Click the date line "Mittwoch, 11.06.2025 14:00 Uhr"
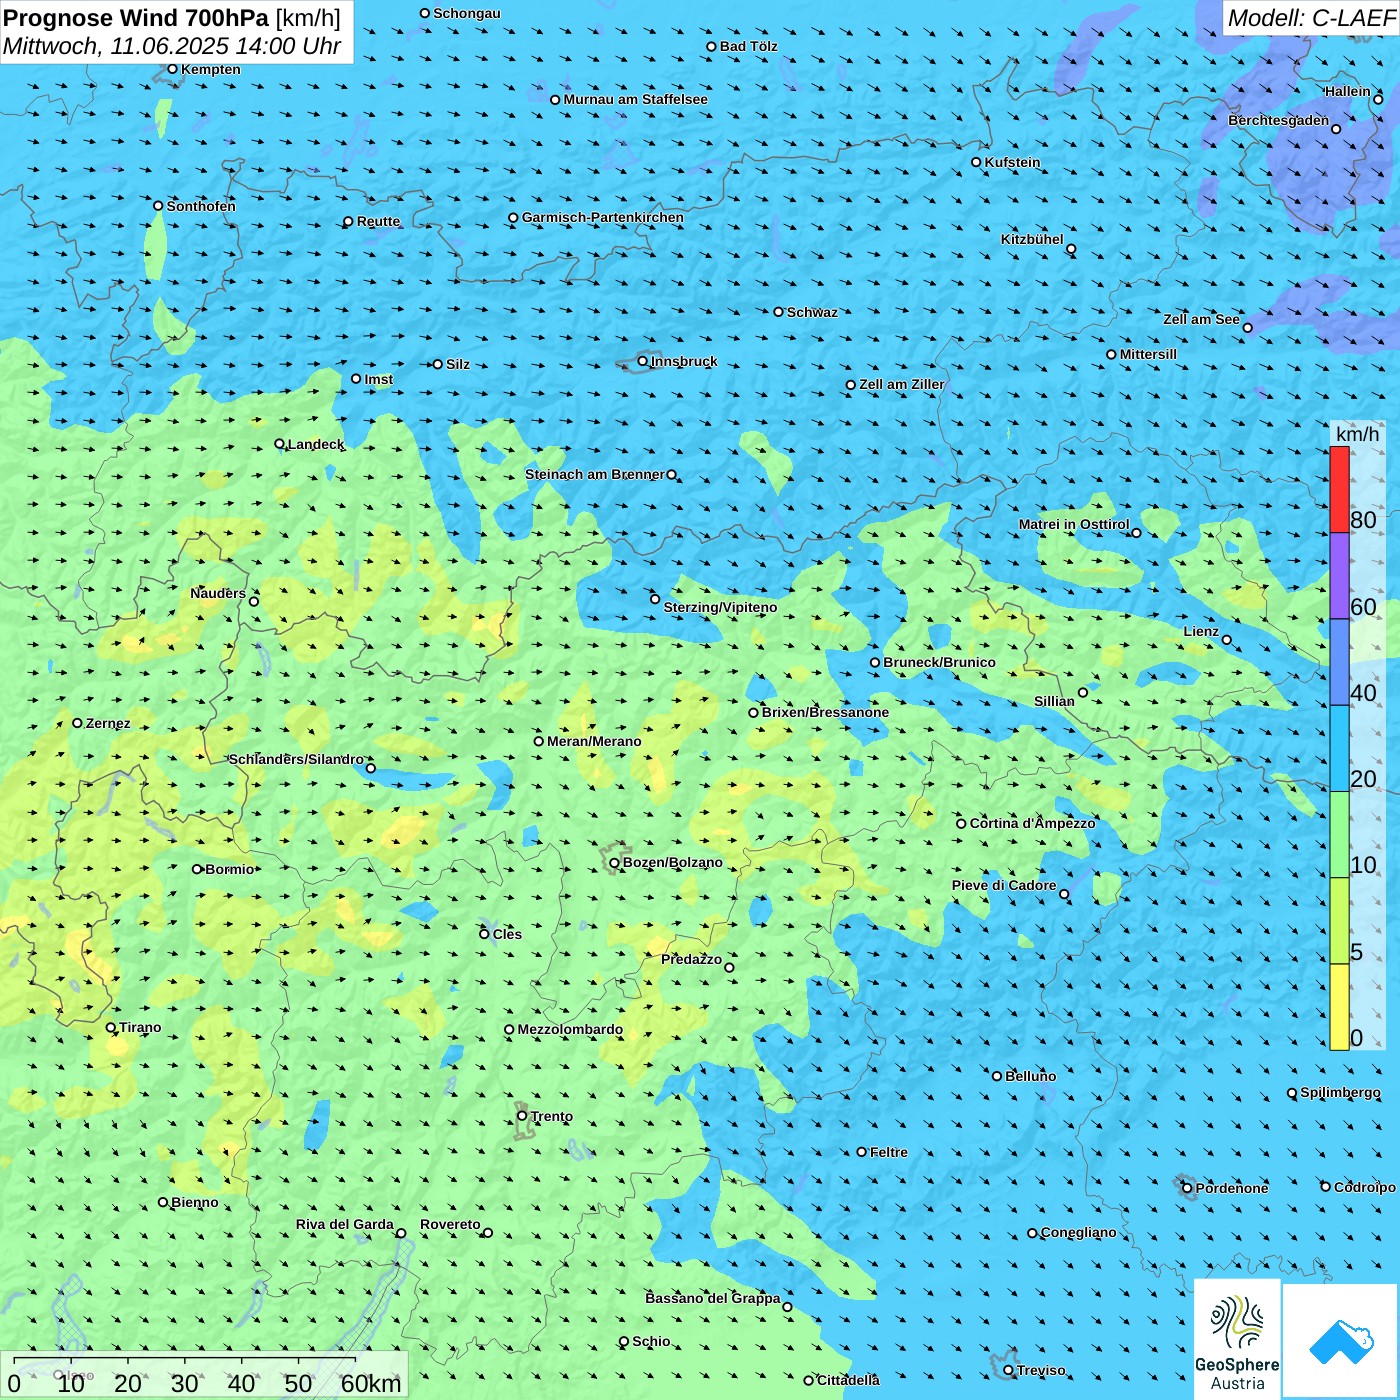 coord(172,47)
